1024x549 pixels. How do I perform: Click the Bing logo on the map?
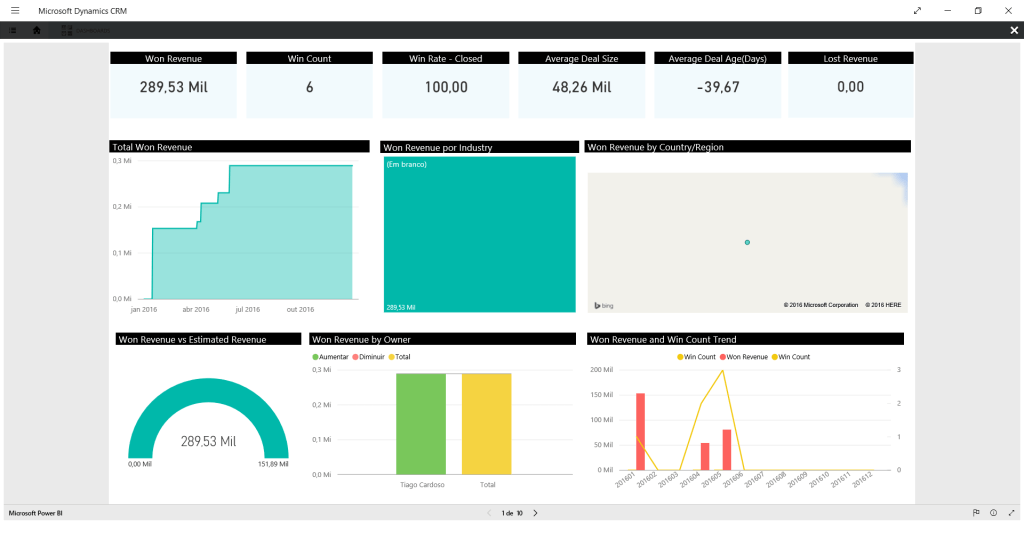604,306
